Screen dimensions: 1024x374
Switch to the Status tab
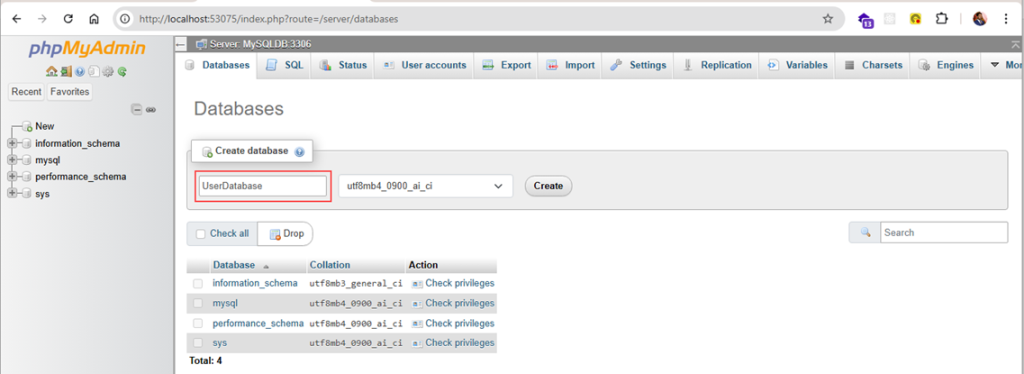(343, 65)
